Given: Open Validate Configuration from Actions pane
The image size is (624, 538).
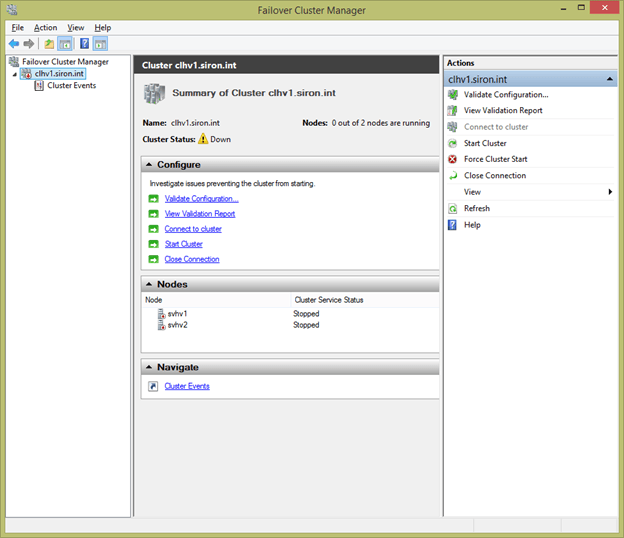Looking at the screenshot, I should (x=505, y=95).
